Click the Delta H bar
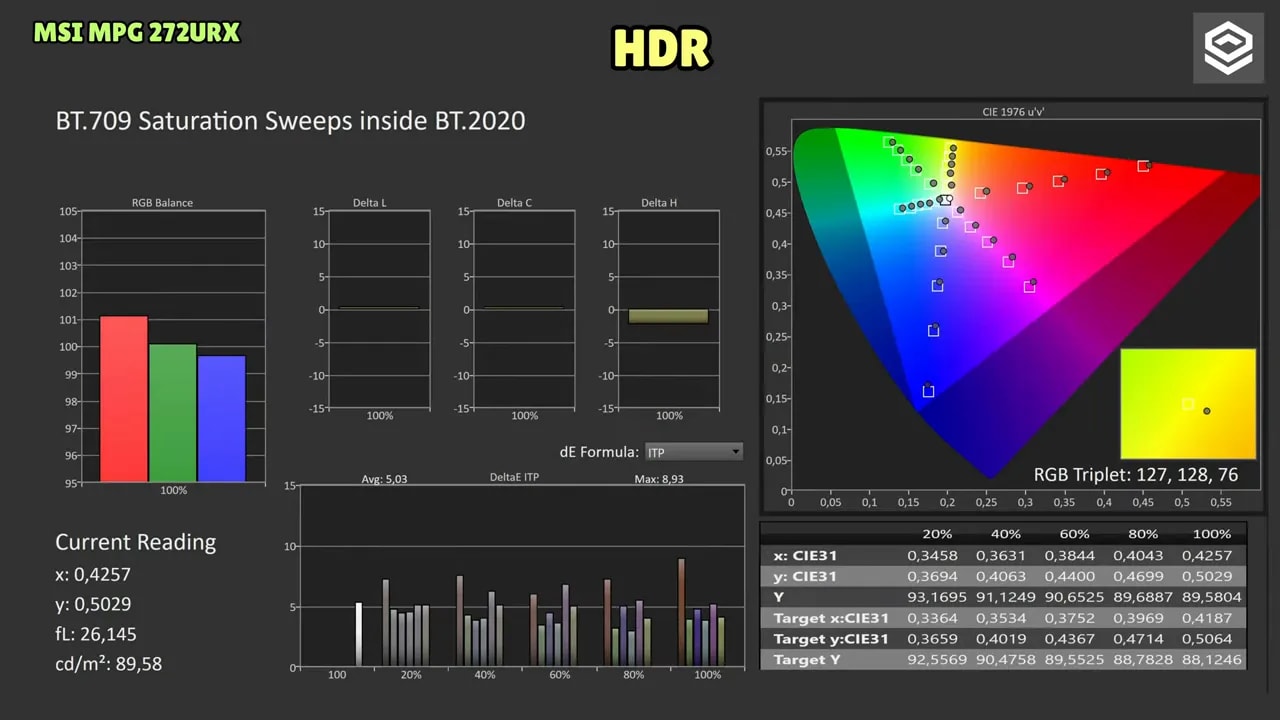Viewport: 1280px width, 720px height. click(x=668, y=316)
